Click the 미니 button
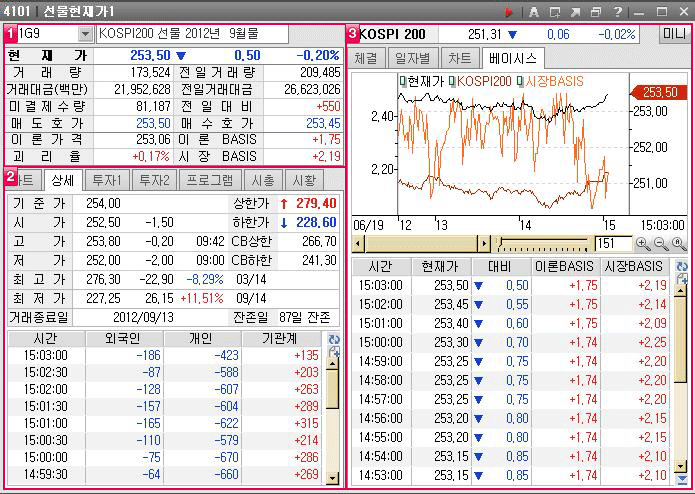This screenshot has height=494, width=695. [x=674, y=34]
